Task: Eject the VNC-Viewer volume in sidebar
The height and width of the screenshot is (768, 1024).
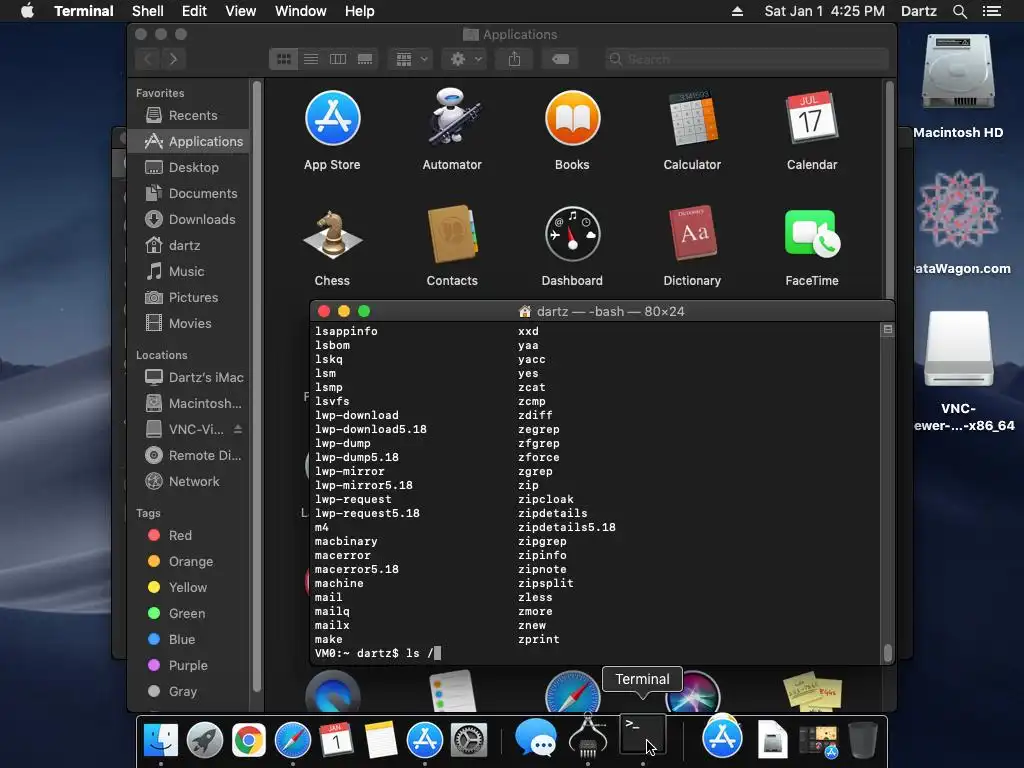Action: pos(238,429)
